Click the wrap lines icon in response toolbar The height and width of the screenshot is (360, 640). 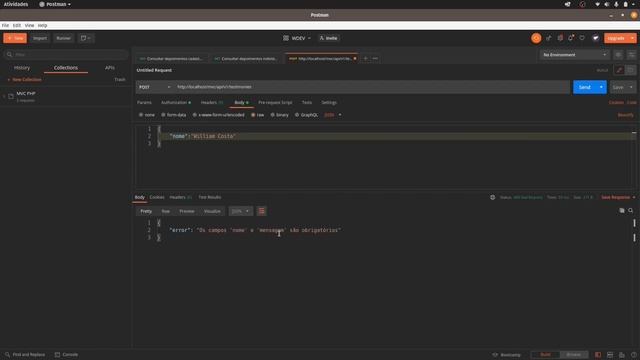pyautogui.click(x=262, y=211)
